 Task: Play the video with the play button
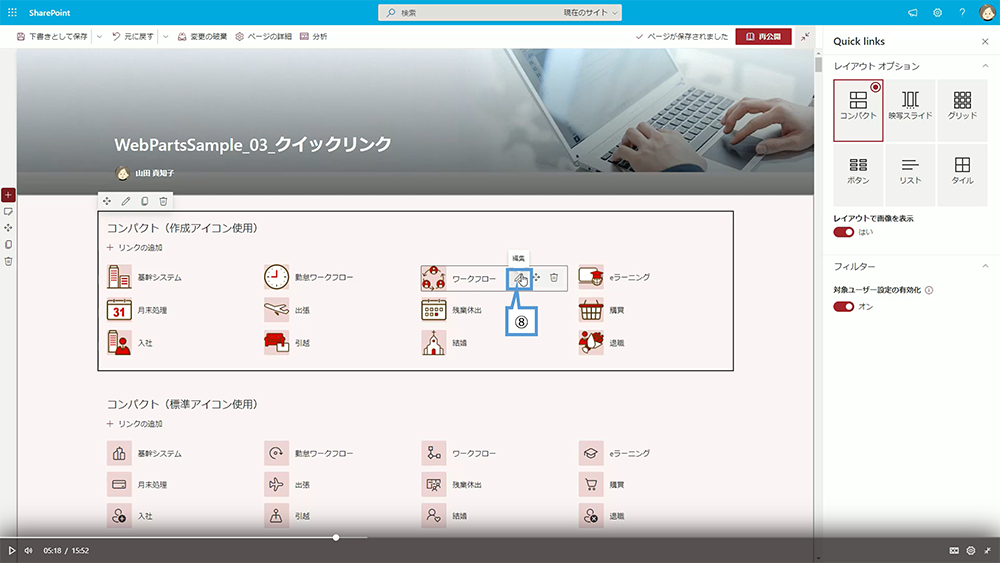tap(11, 550)
